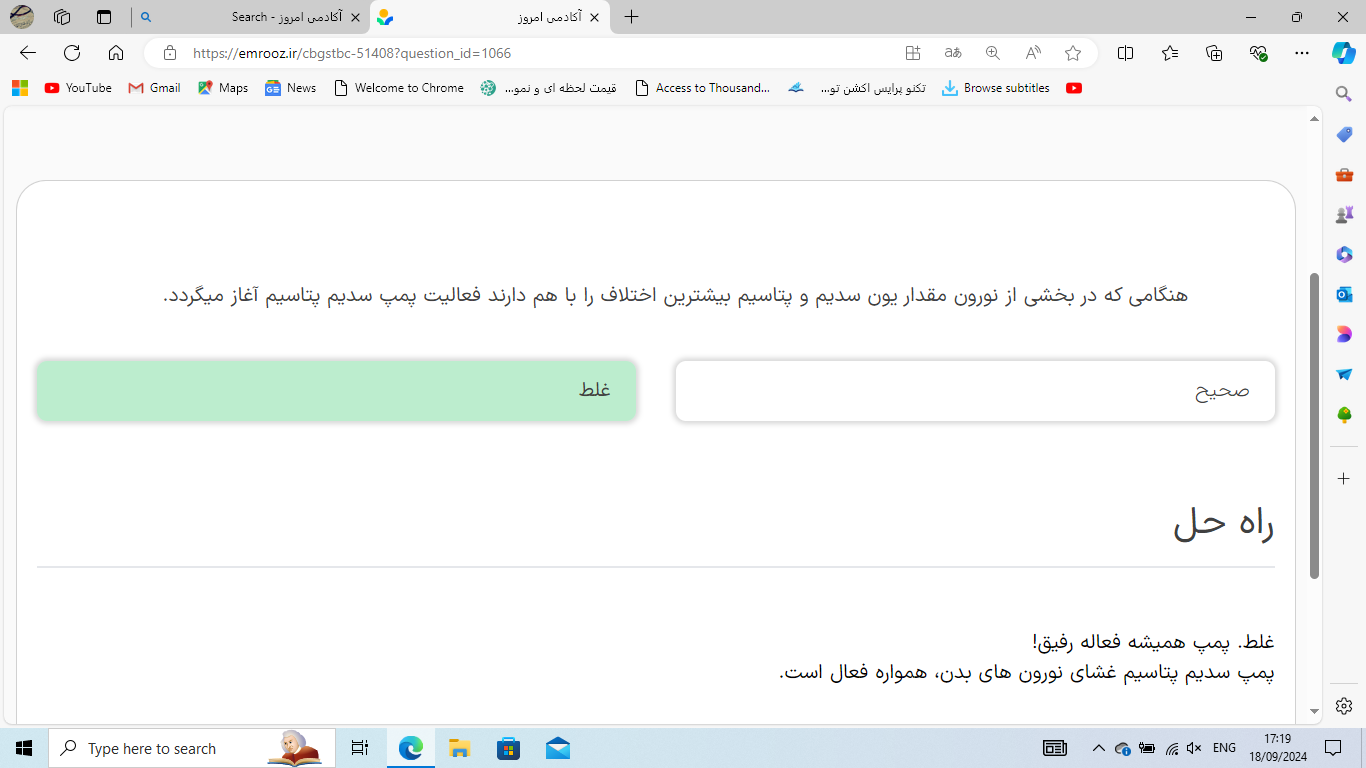Switch to the Search - آکادمی امروز tab
The height and width of the screenshot is (768, 1366).
250,17
